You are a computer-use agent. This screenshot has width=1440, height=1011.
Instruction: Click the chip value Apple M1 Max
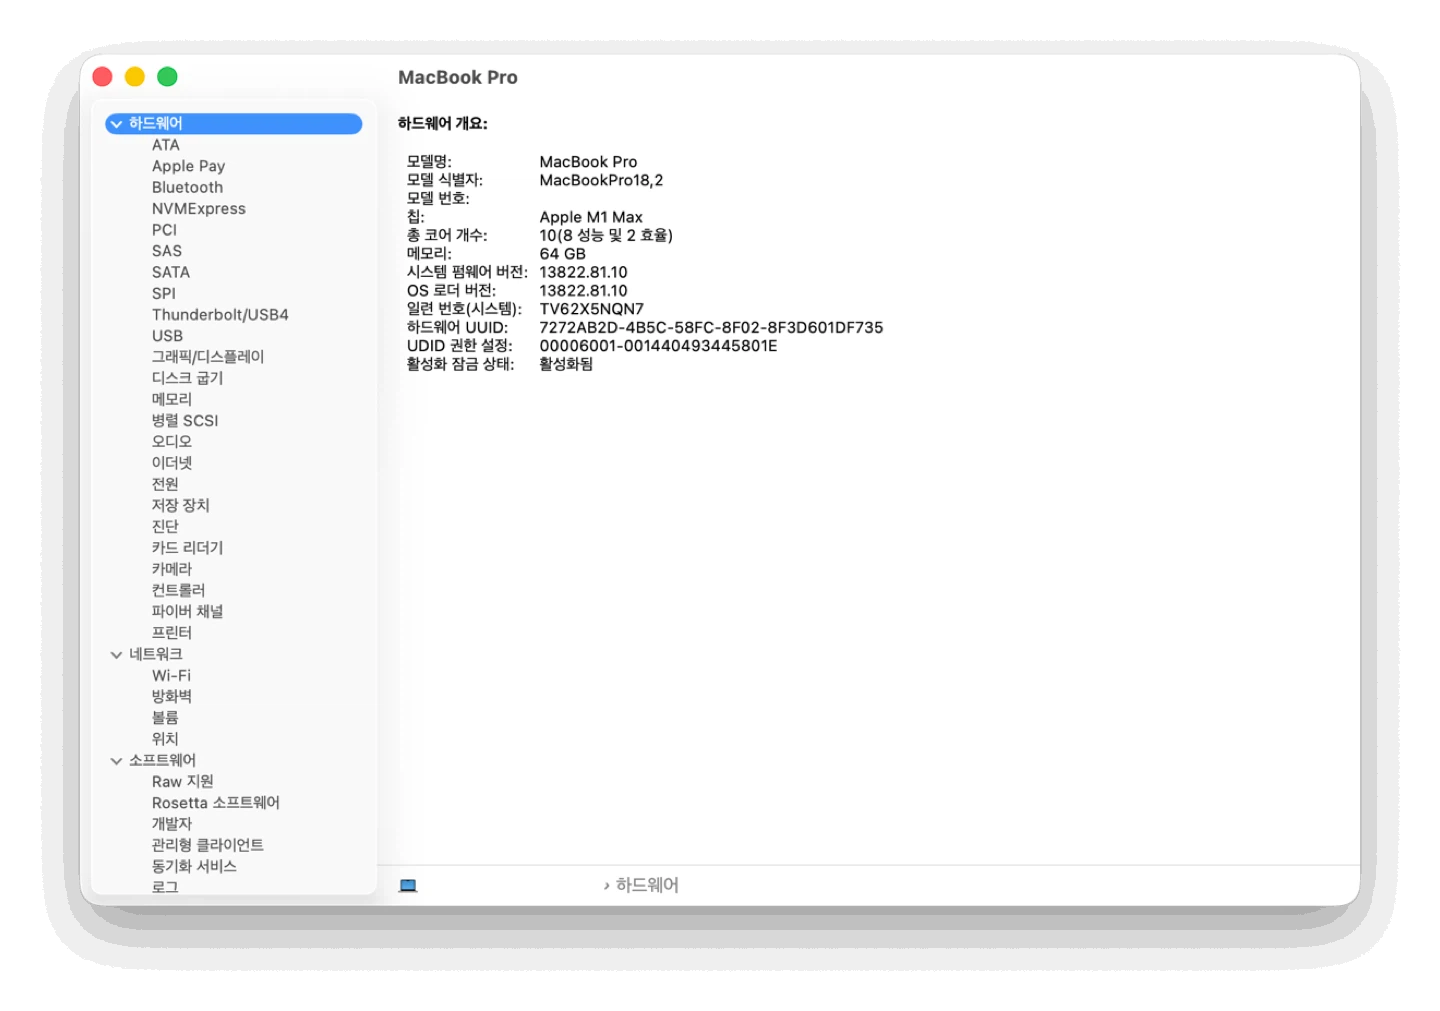pyautogui.click(x=591, y=217)
